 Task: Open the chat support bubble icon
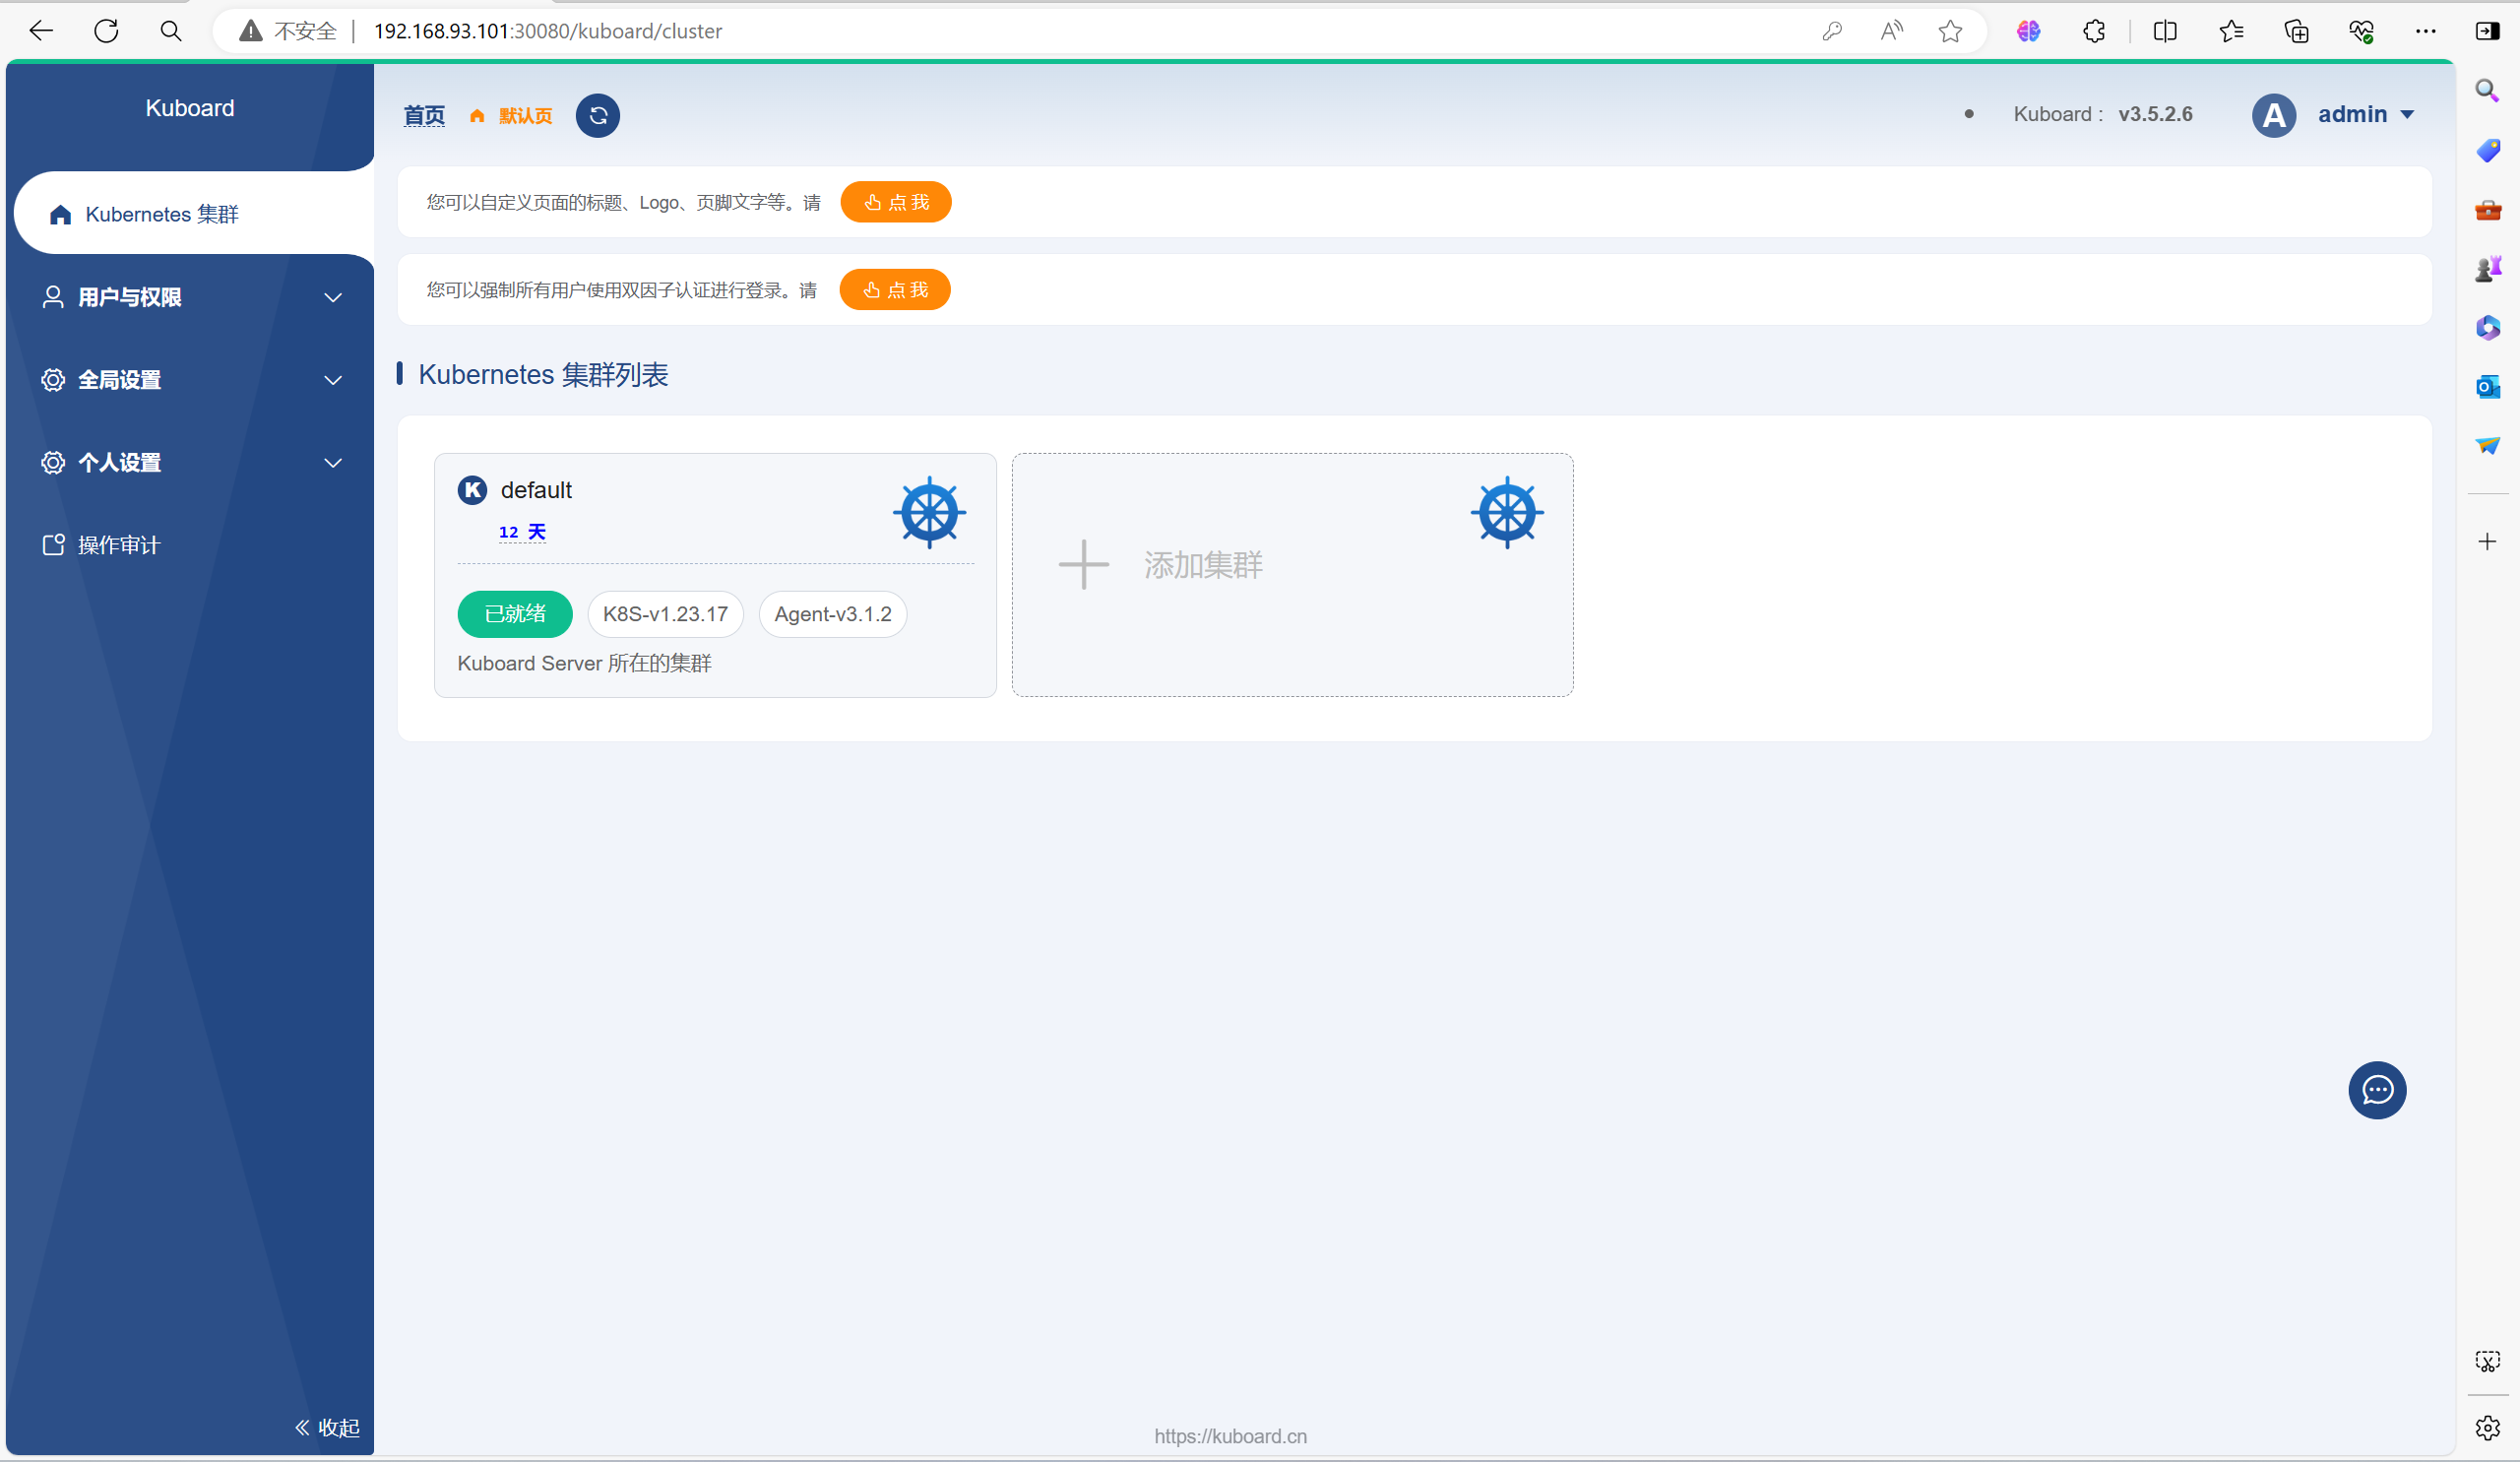point(2376,1090)
